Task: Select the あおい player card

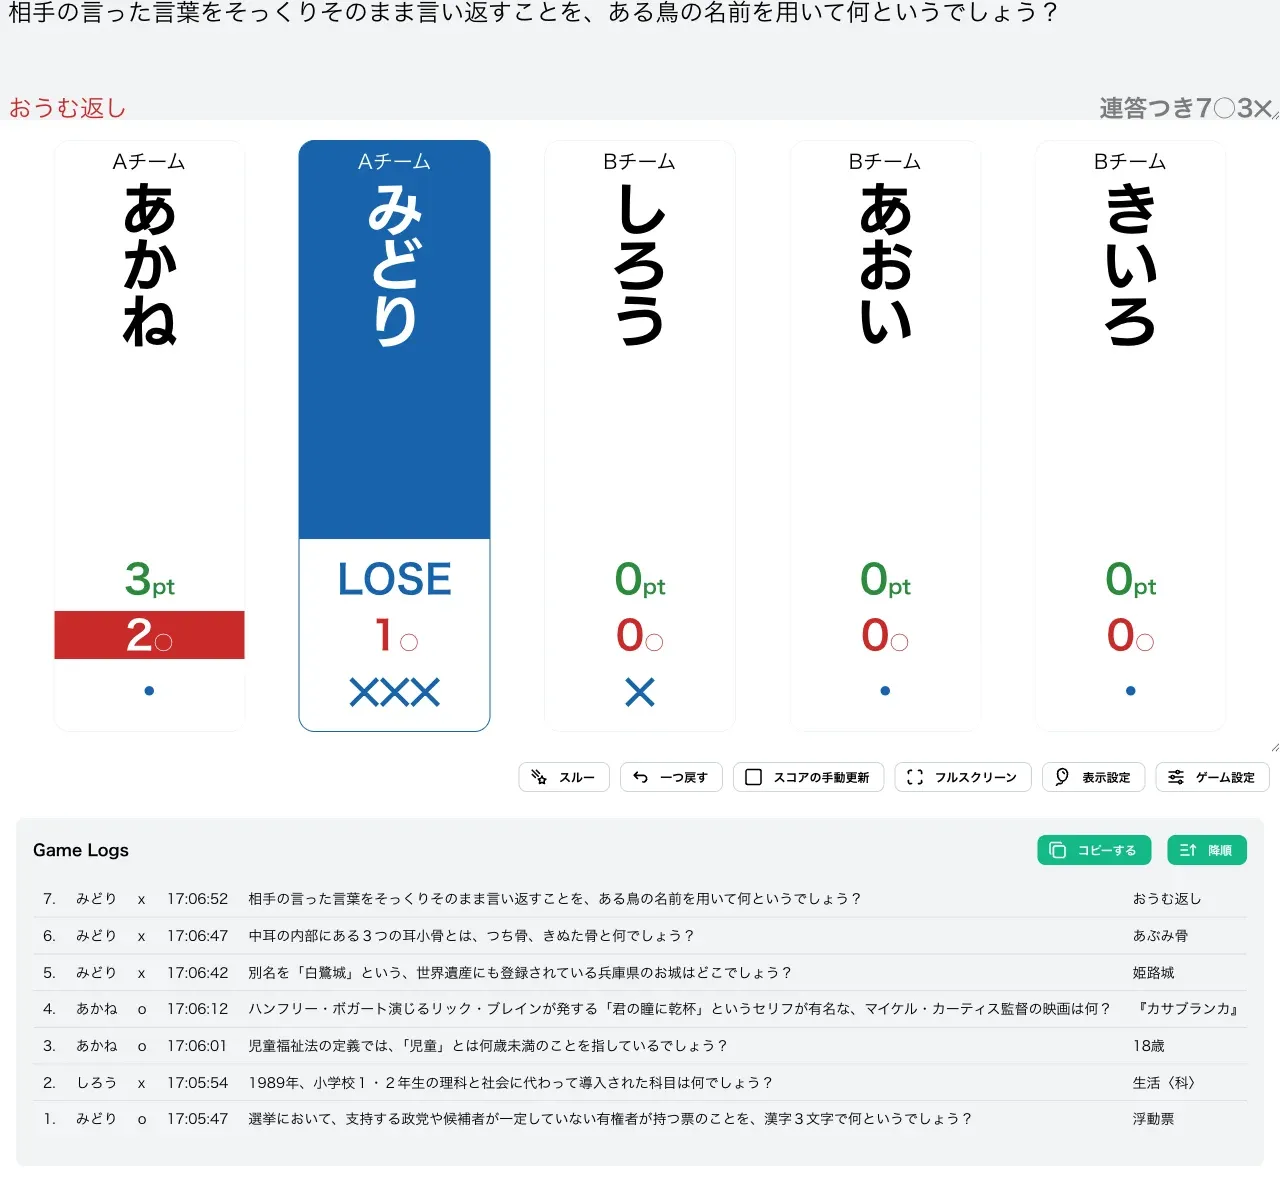Action: pos(885,436)
